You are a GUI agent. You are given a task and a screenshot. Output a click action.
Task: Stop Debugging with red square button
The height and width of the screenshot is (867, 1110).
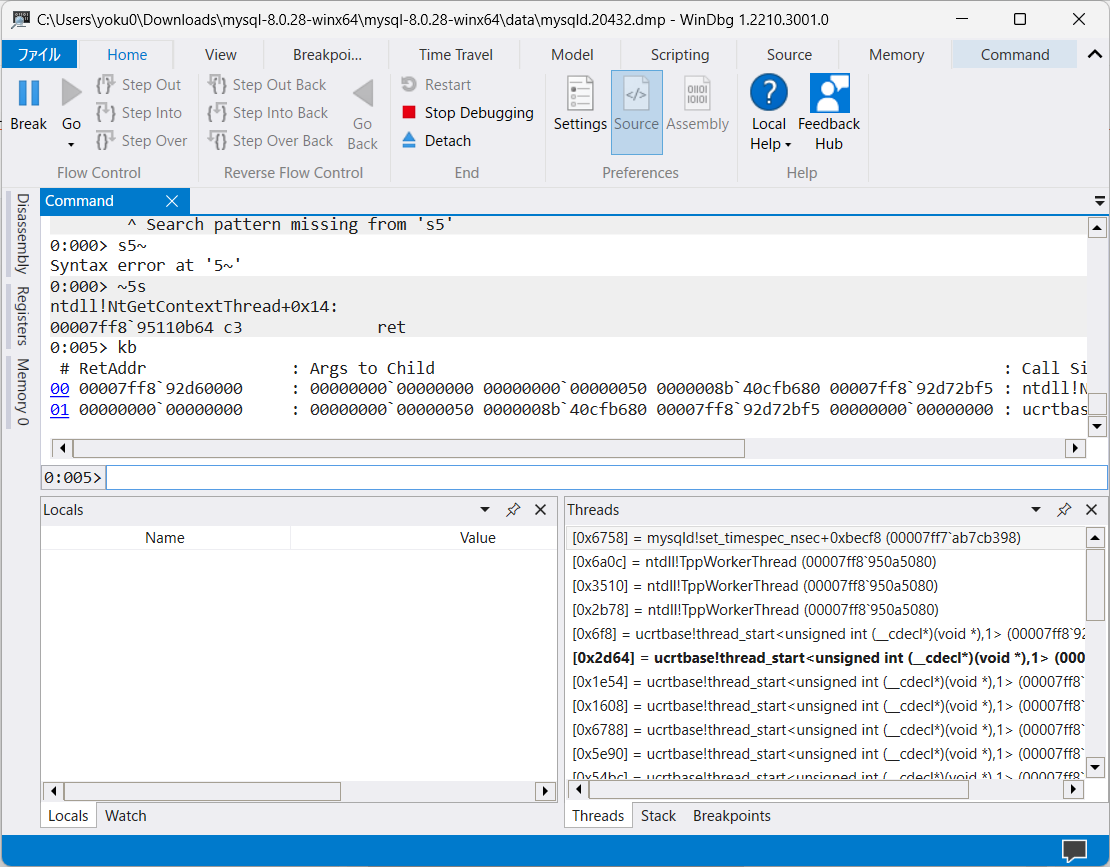tap(467, 113)
